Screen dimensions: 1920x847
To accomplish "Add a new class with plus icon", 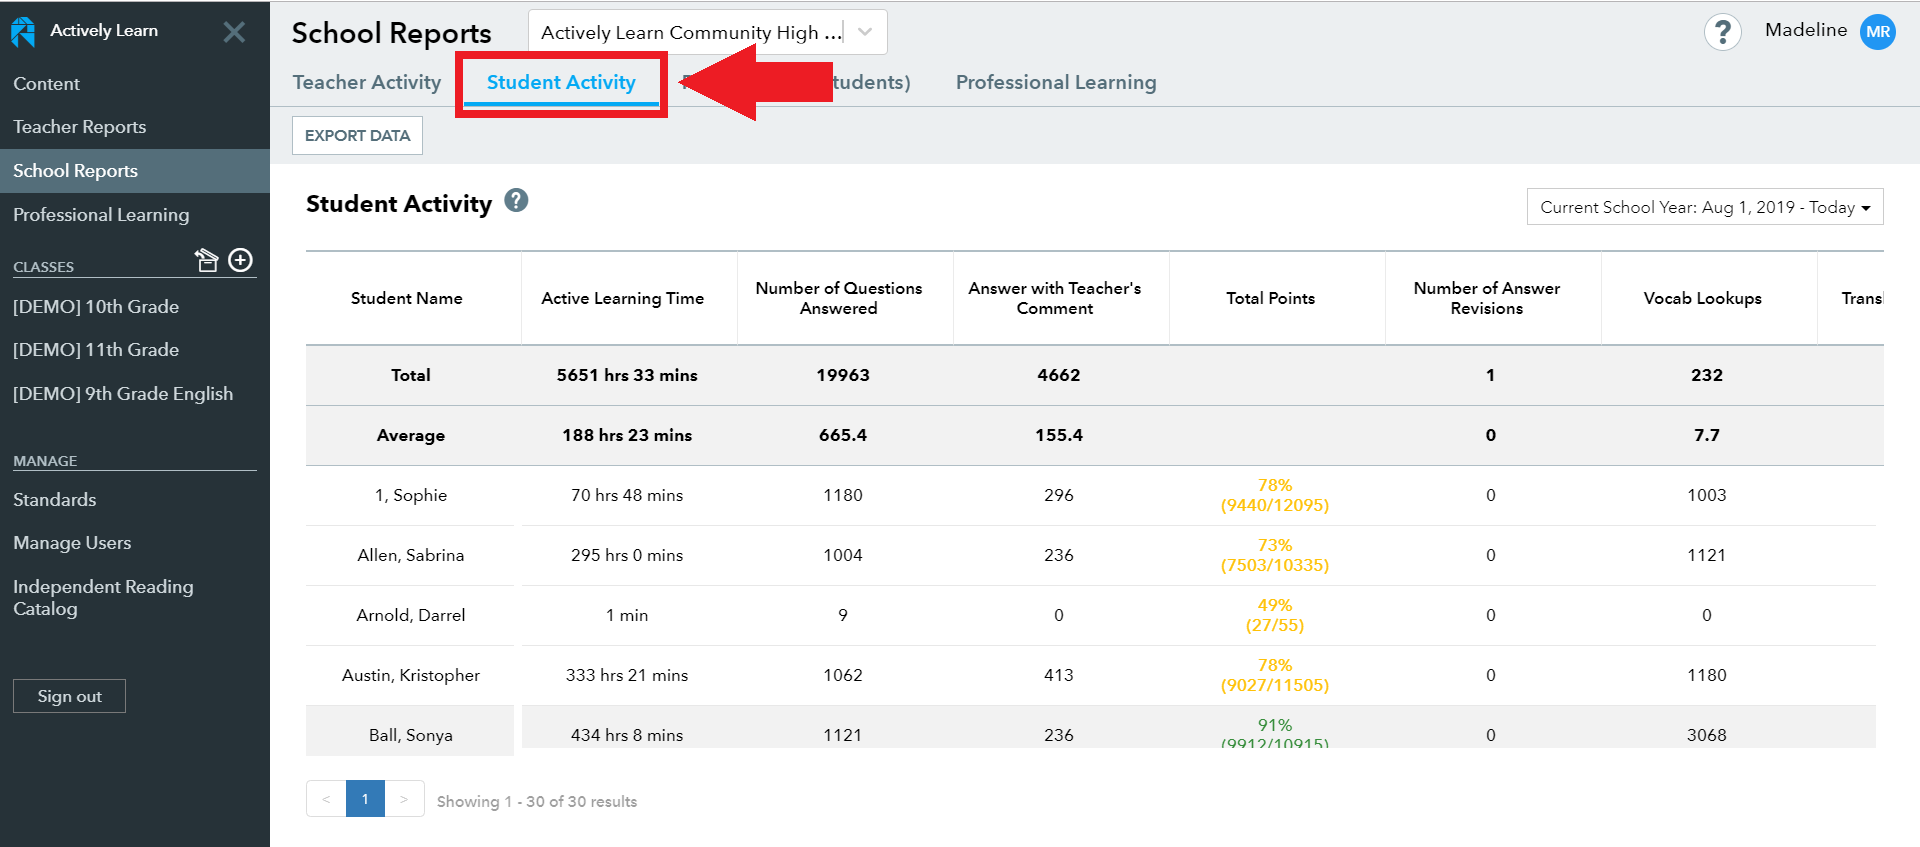I will [241, 260].
